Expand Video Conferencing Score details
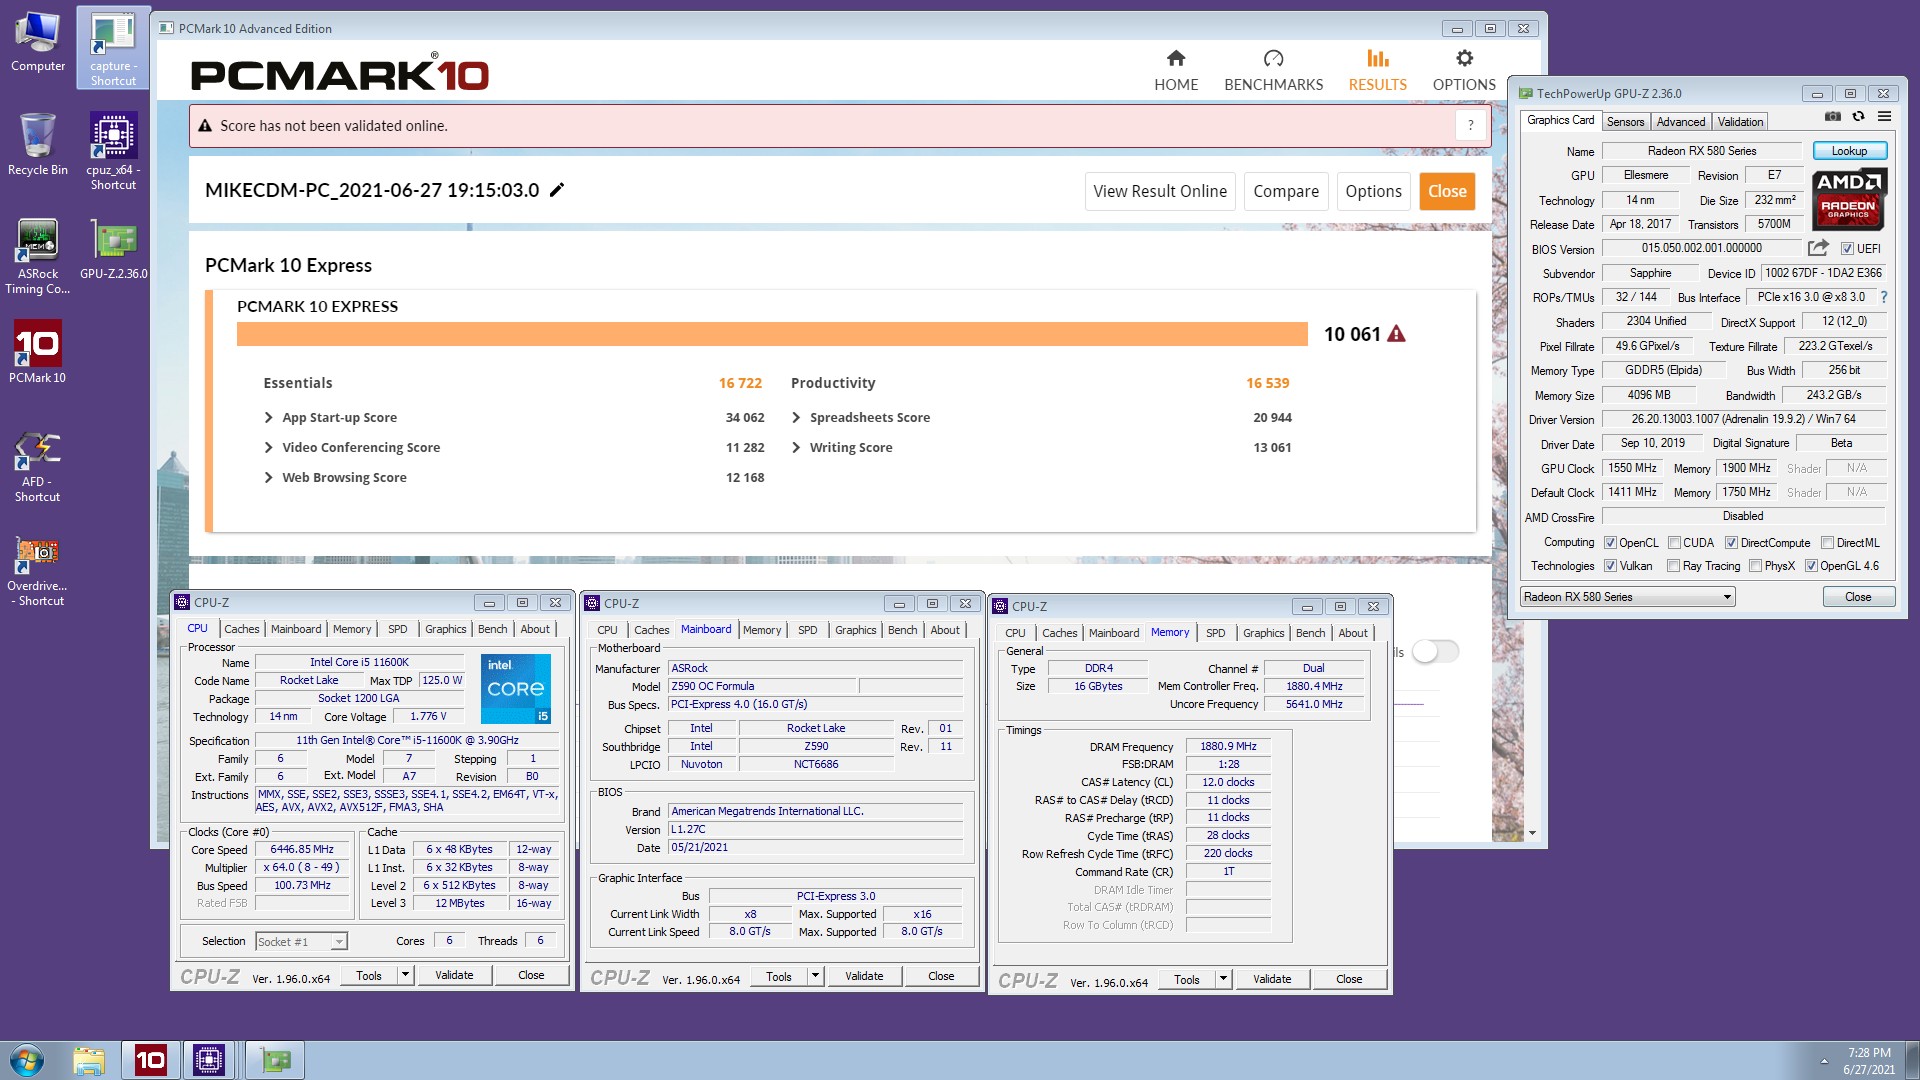 point(268,448)
